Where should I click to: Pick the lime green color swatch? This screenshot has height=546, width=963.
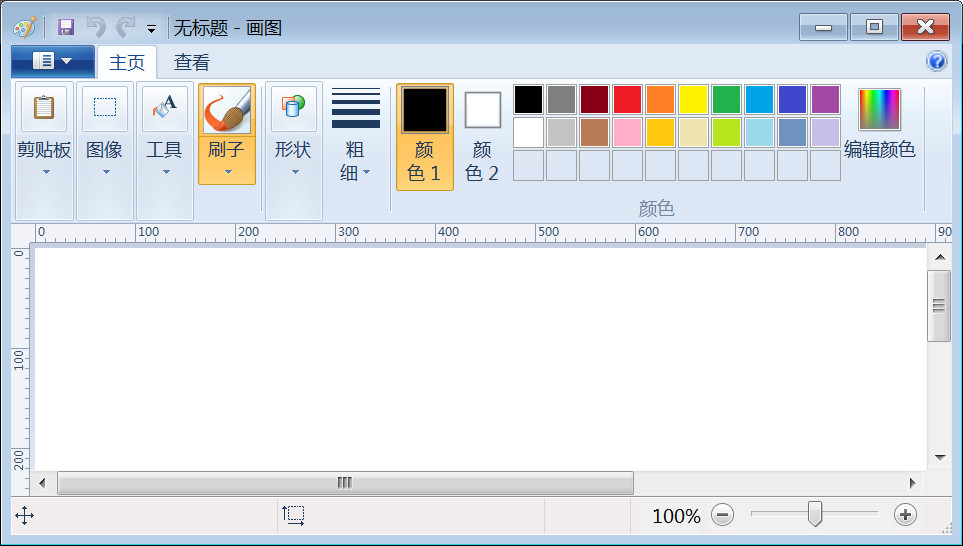point(727,133)
